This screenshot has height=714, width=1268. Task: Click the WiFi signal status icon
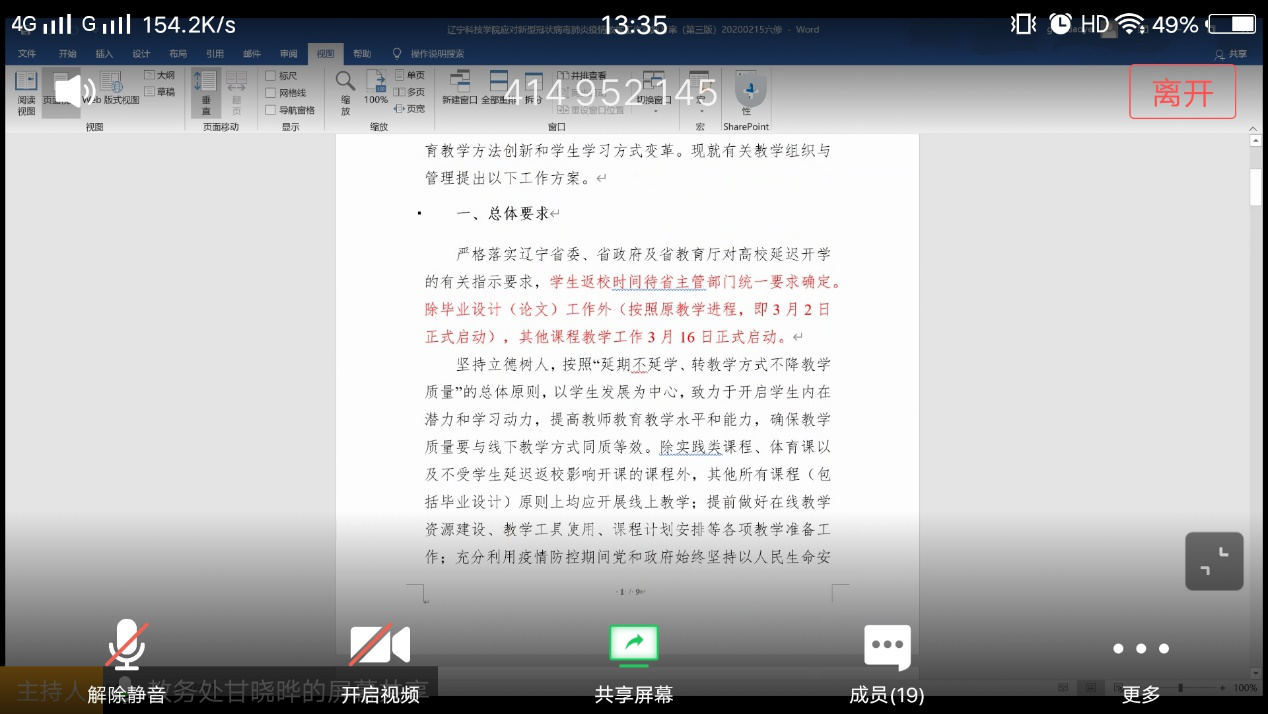1131,24
